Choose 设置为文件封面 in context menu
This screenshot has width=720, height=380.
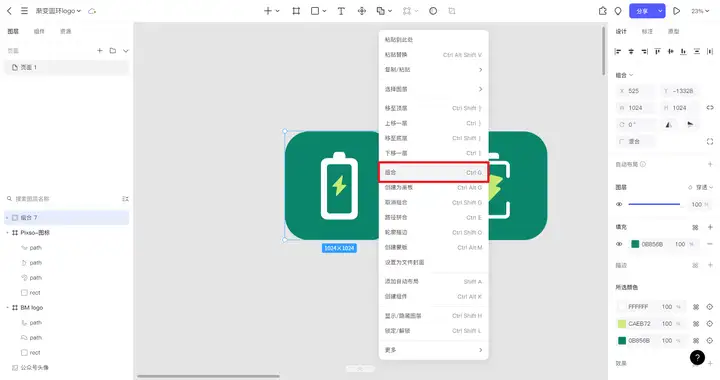click(x=433, y=262)
